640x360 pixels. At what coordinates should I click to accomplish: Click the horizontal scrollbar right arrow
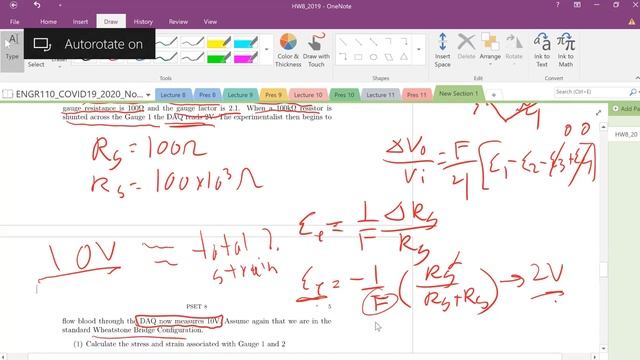pos(594,356)
